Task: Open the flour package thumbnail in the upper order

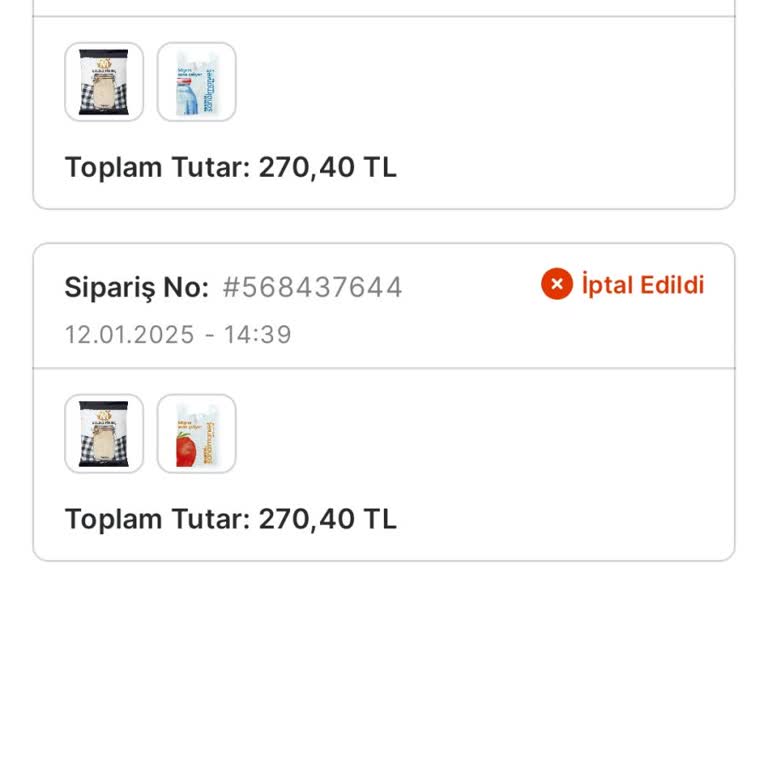Action: pyautogui.click(x=104, y=82)
